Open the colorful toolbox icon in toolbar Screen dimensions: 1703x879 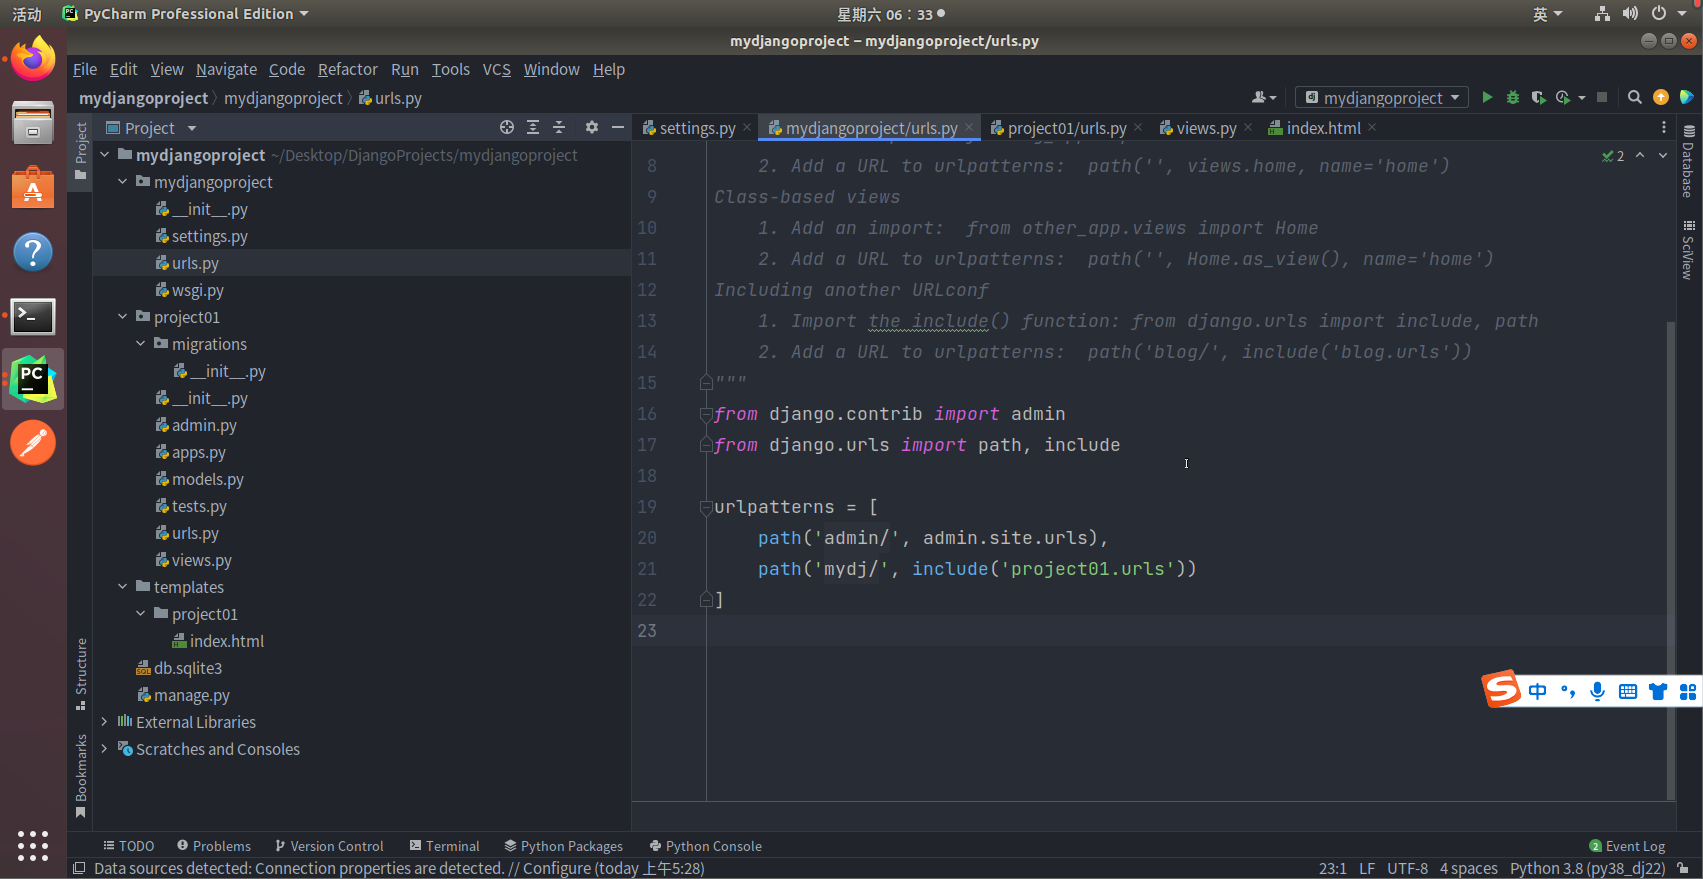pos(1687,97)
